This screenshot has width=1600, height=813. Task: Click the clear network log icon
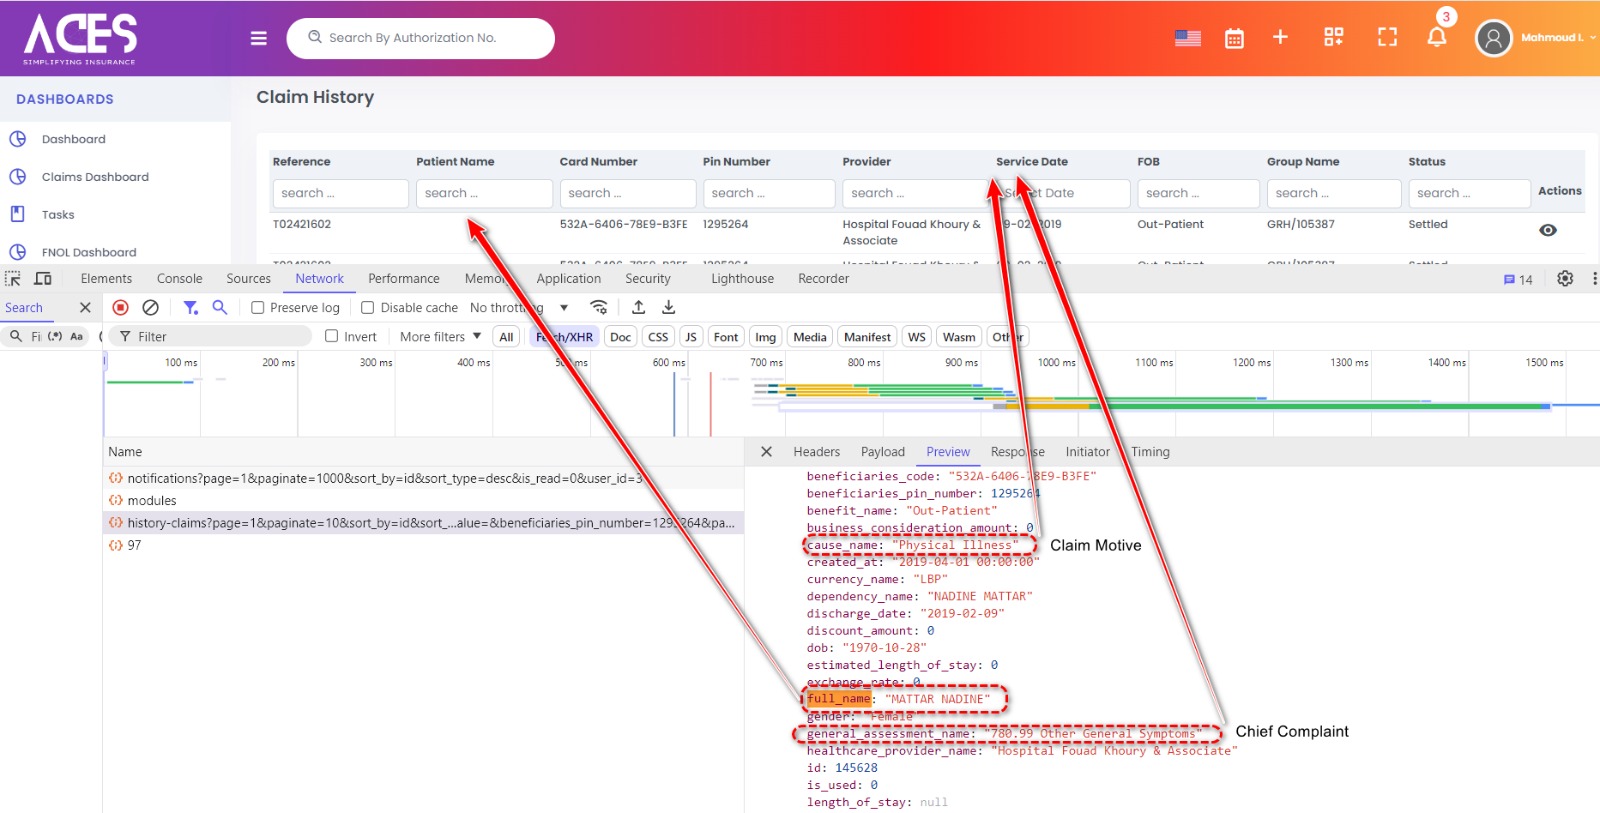pos(150,308)
